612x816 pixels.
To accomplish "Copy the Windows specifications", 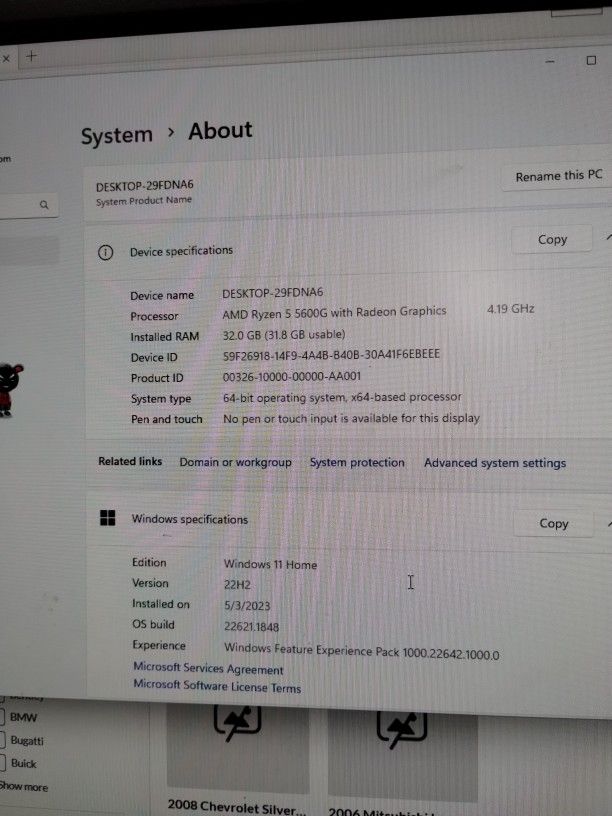I will 554,523.
